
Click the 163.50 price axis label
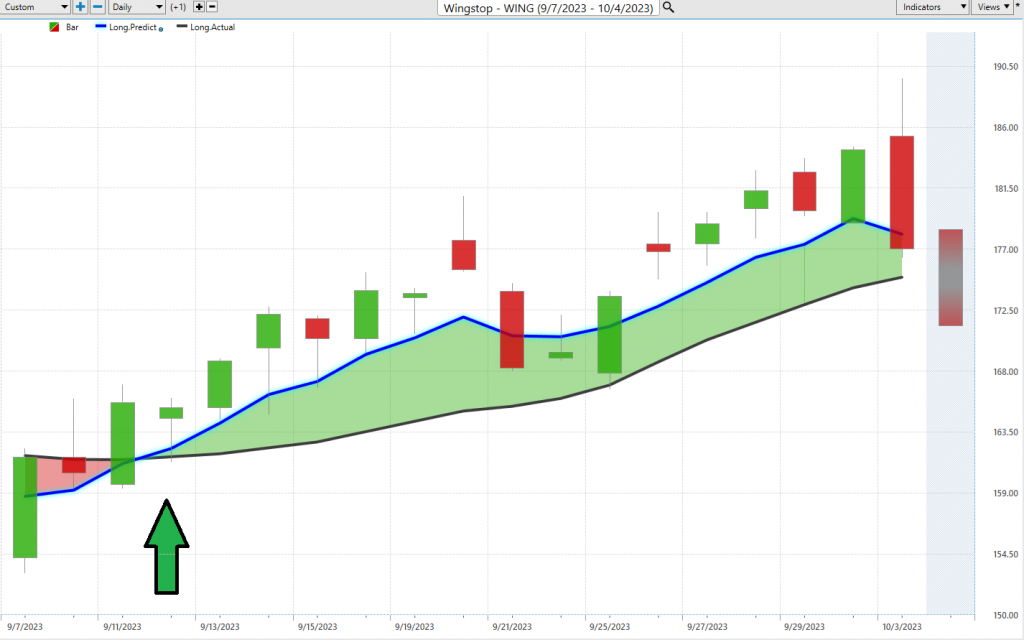tap(1006, 432)
